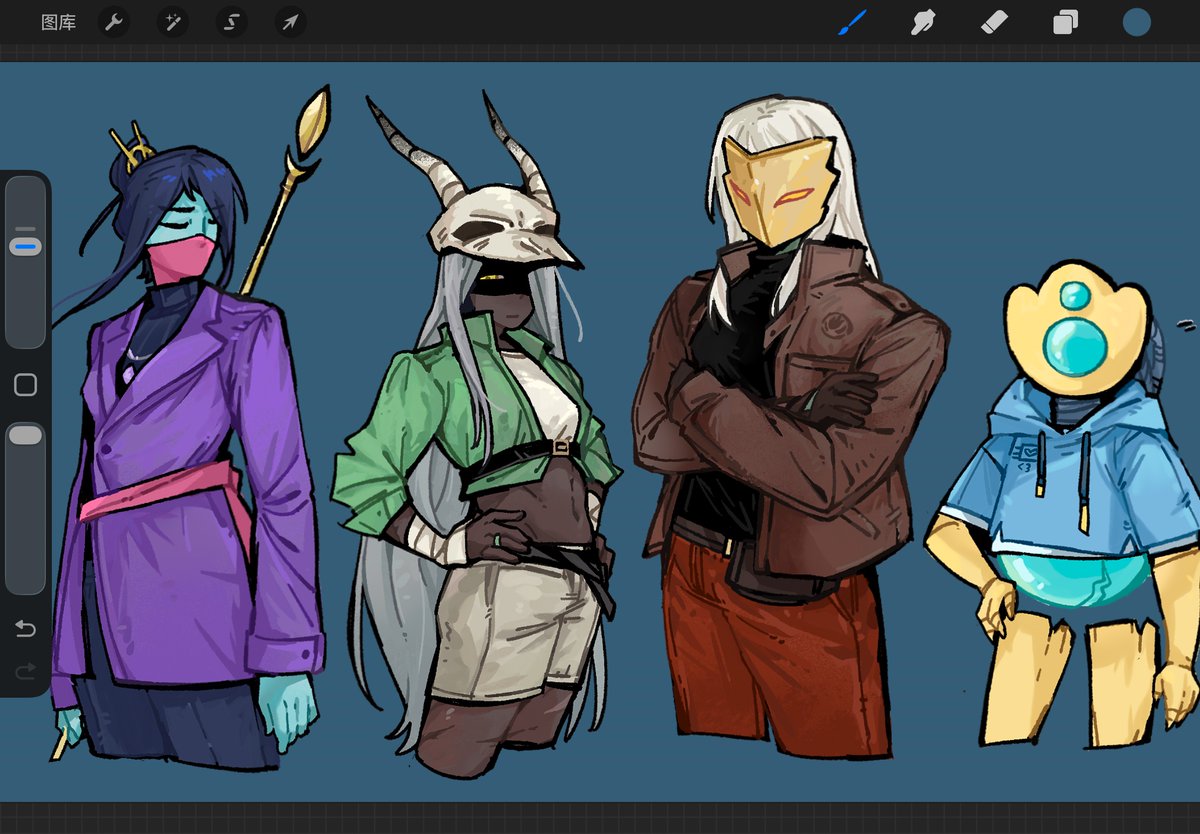Select the Smudge tool
Screen dimensions: 1200x834
[923, 22]
